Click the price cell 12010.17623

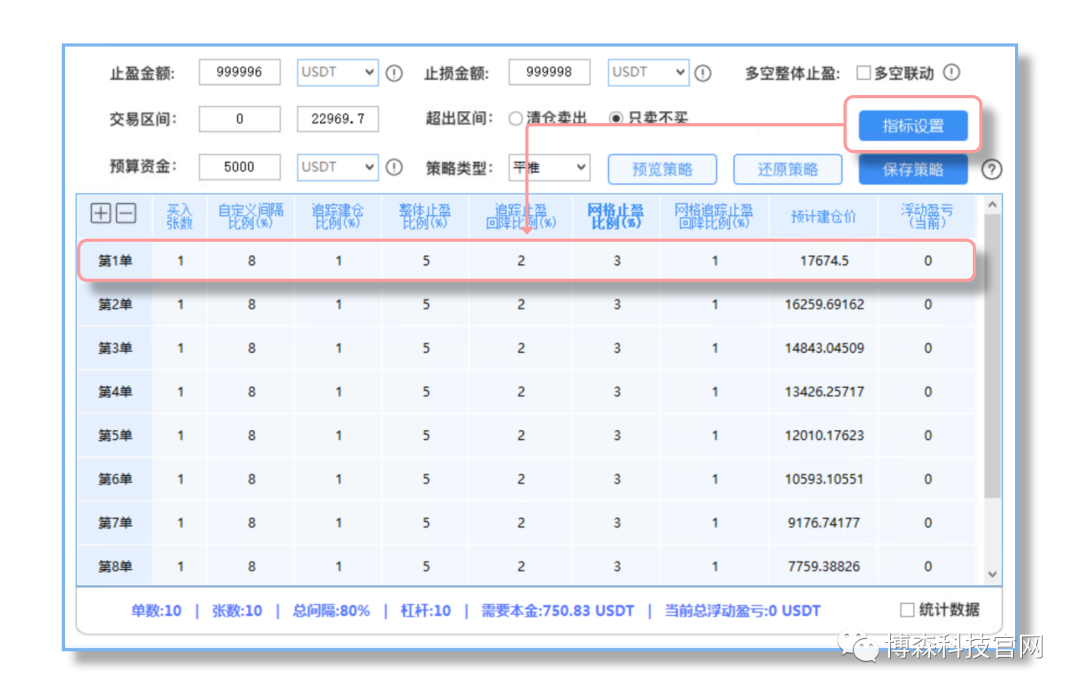[824, 436]
